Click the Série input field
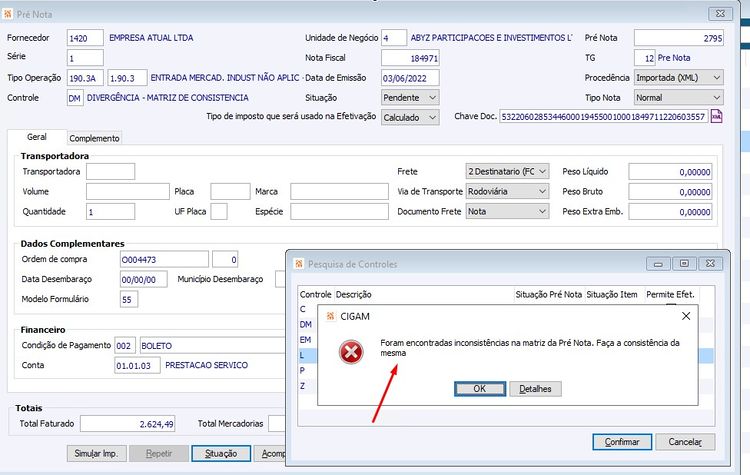The height and width of the screenshot is (475, 750). [x=85, y=58]
